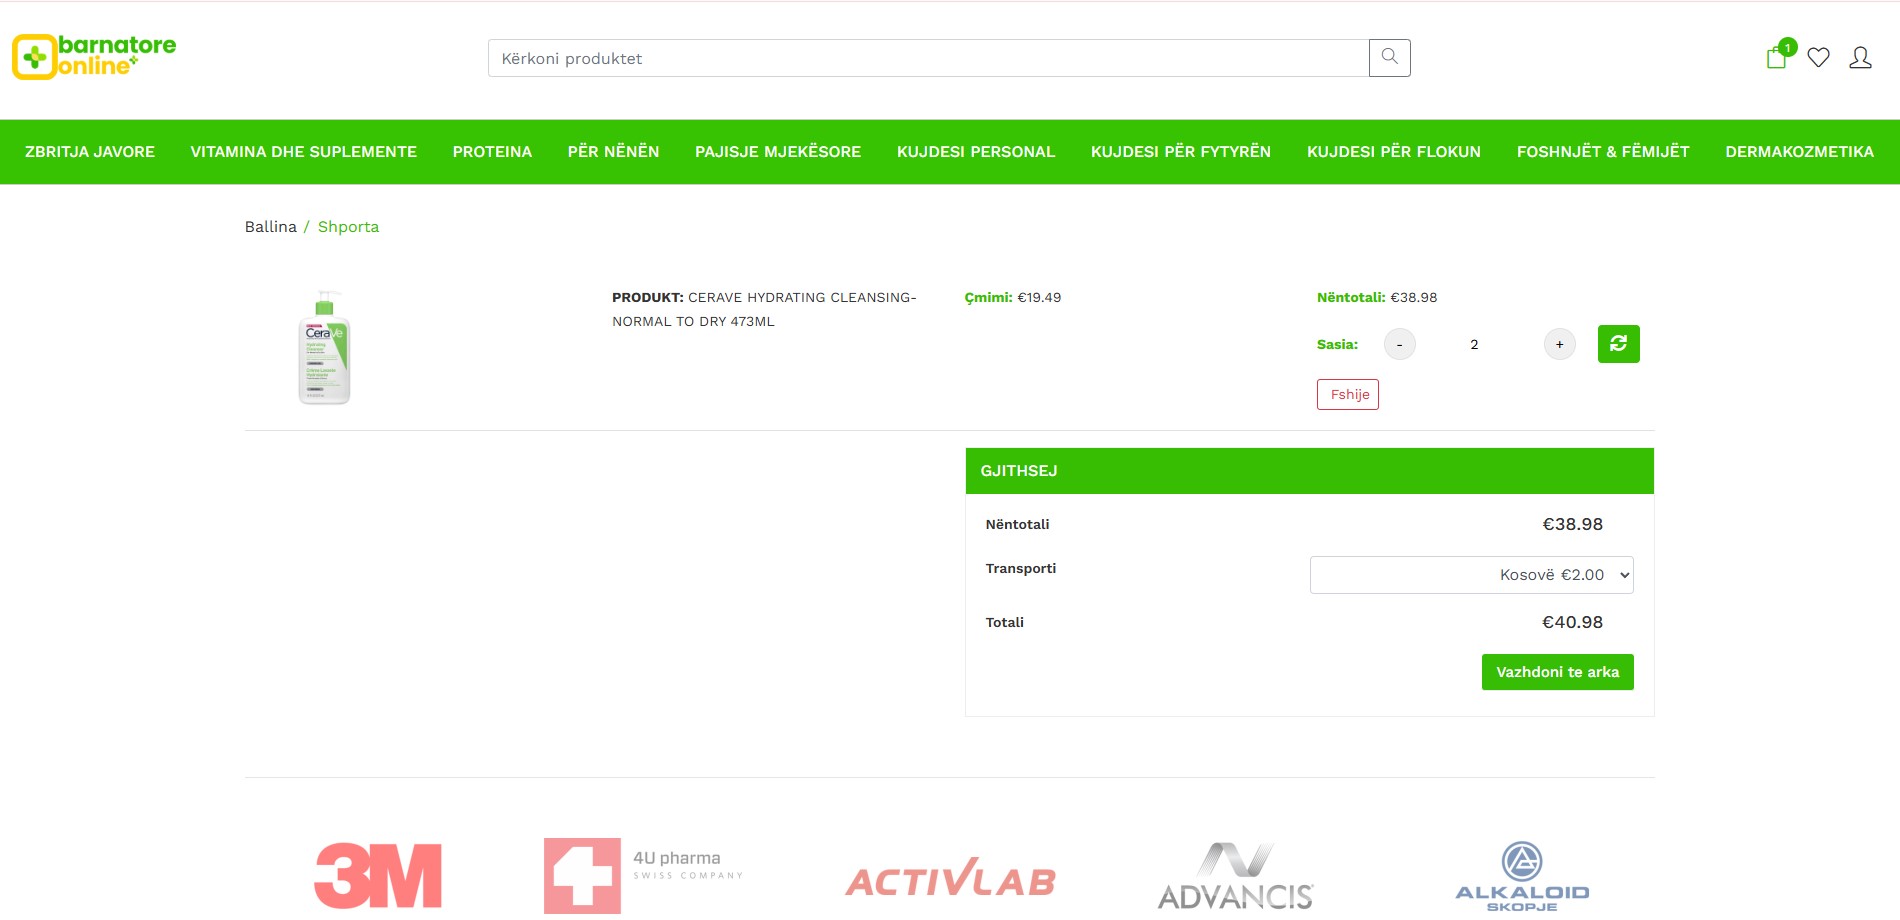Click the Advancis brand logo
Viewport: 1900px width, 920px height.
pos(1236,877)
